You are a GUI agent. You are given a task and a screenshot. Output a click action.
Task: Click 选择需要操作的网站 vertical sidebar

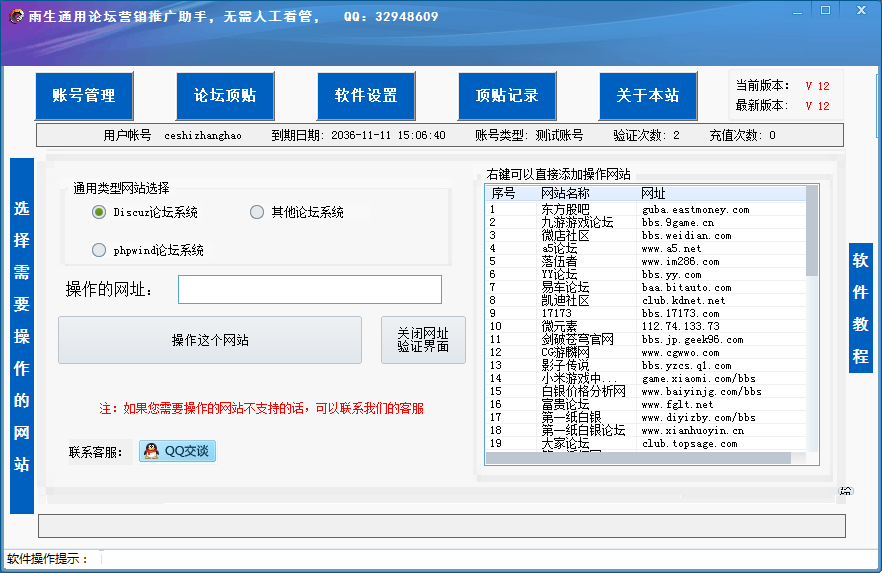click(x=22, y=336)
